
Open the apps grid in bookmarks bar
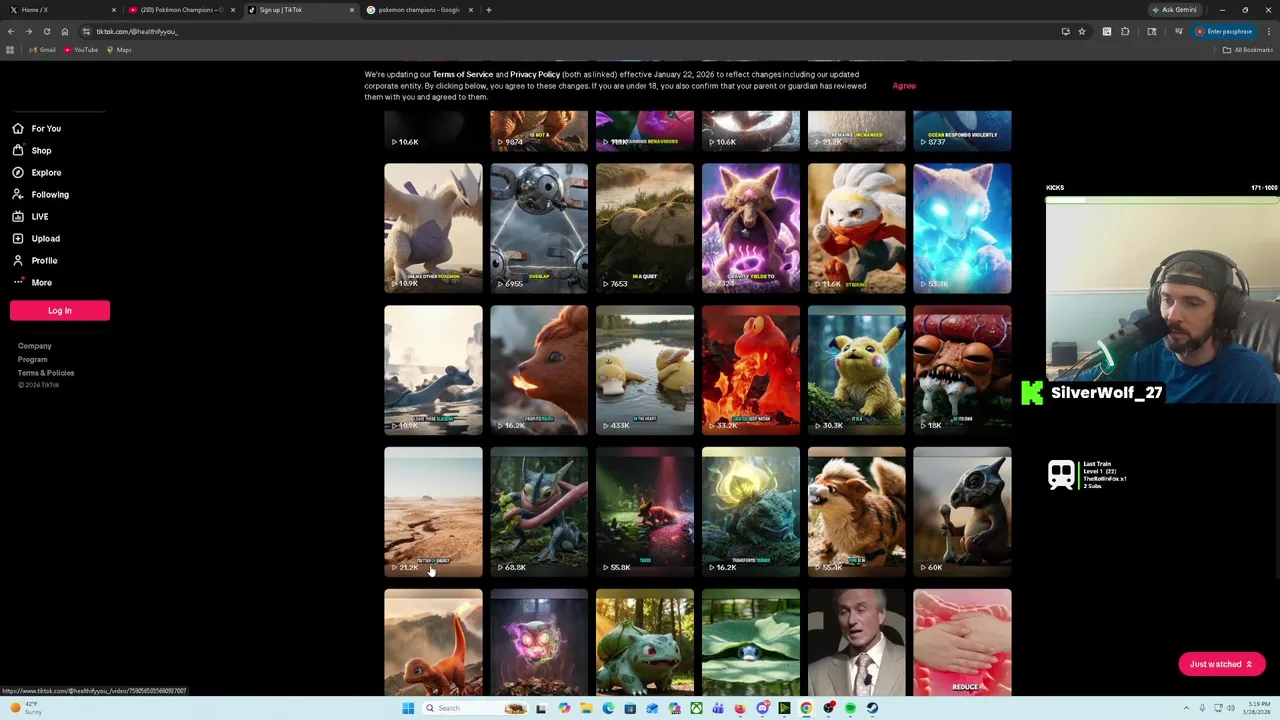tap(10, 50)
